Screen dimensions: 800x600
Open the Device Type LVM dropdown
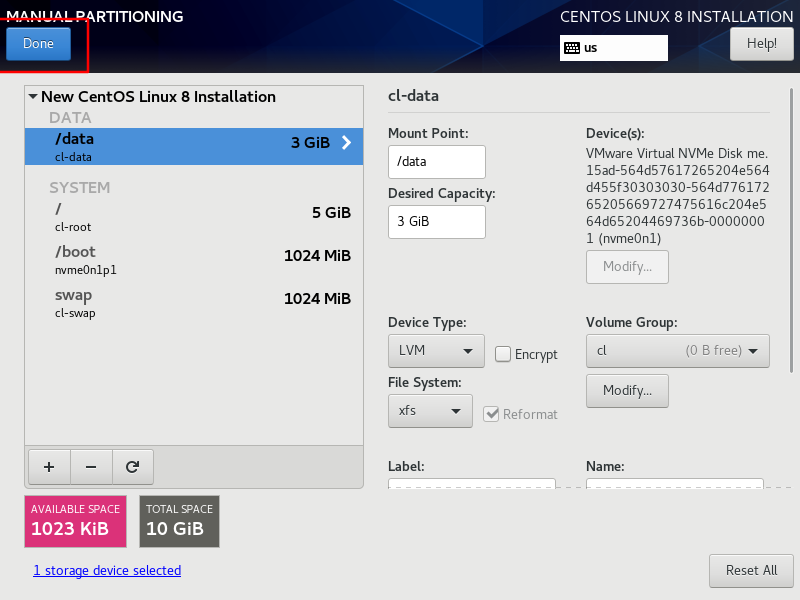coord(436,351)
